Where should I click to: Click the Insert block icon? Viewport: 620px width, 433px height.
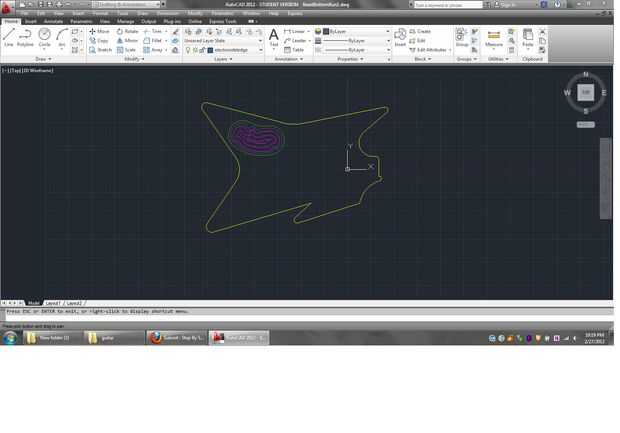click(x=400, y=37)
